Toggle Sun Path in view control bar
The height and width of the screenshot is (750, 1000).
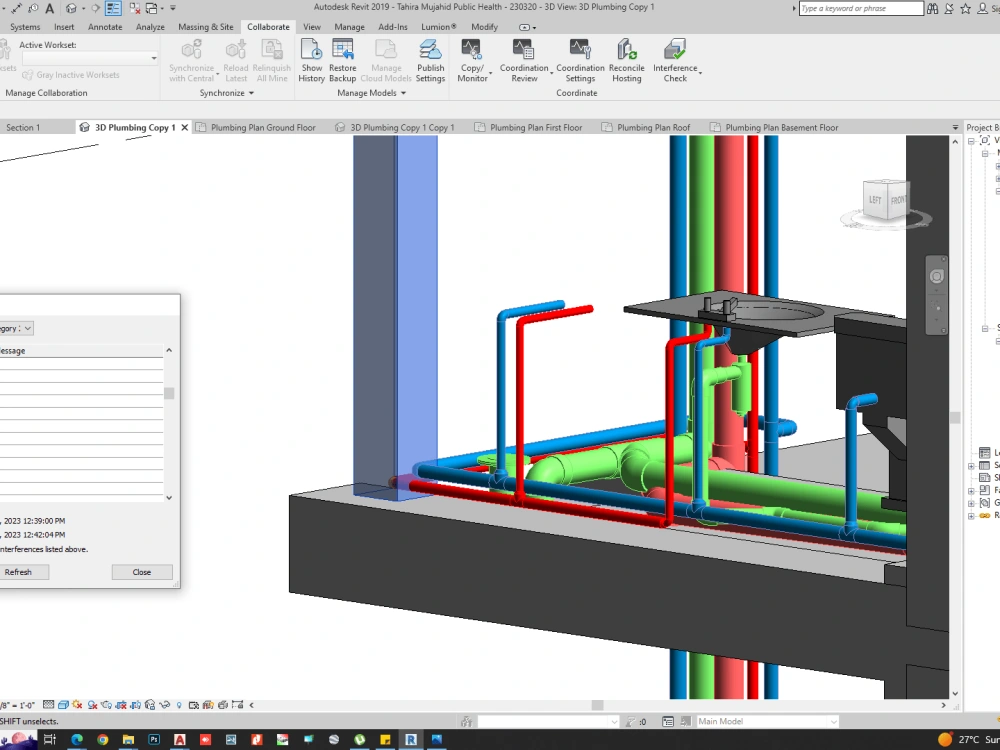click(x=77, y=705)
